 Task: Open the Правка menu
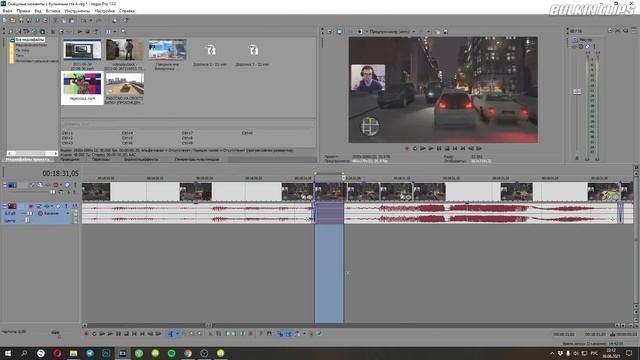pos(23,11)
